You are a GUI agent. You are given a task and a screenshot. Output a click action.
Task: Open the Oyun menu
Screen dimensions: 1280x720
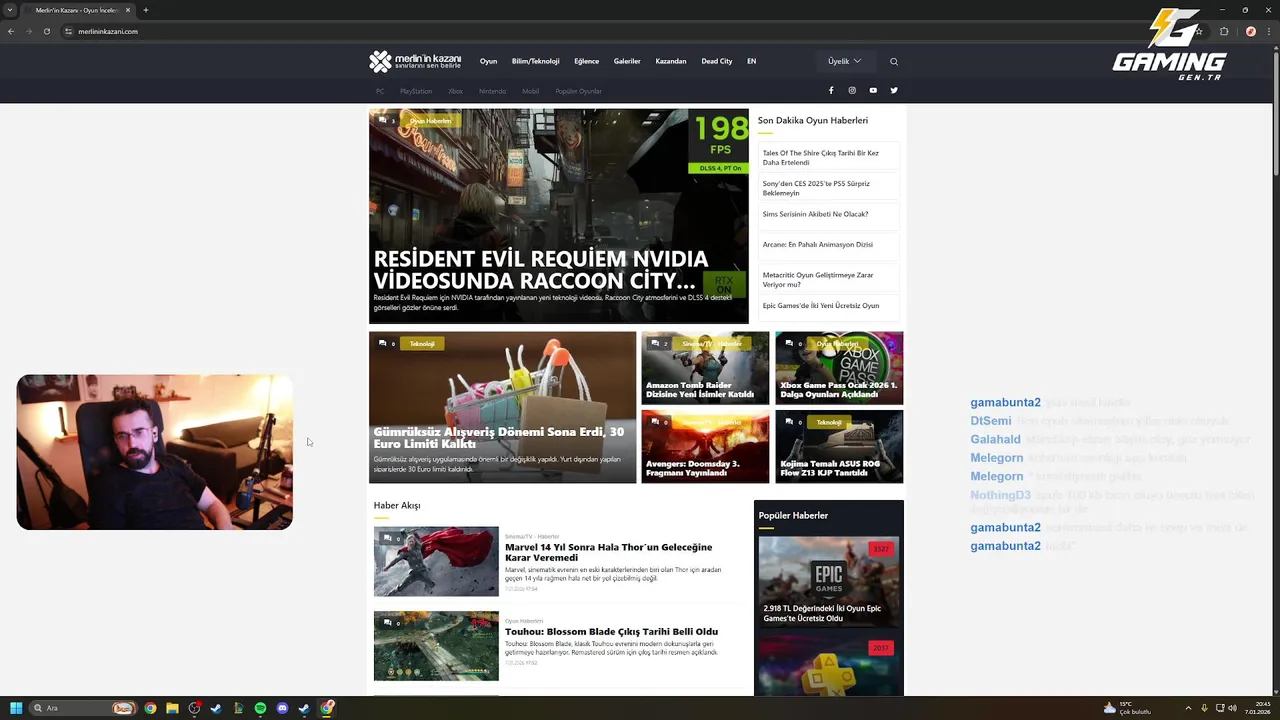(488, 61)
